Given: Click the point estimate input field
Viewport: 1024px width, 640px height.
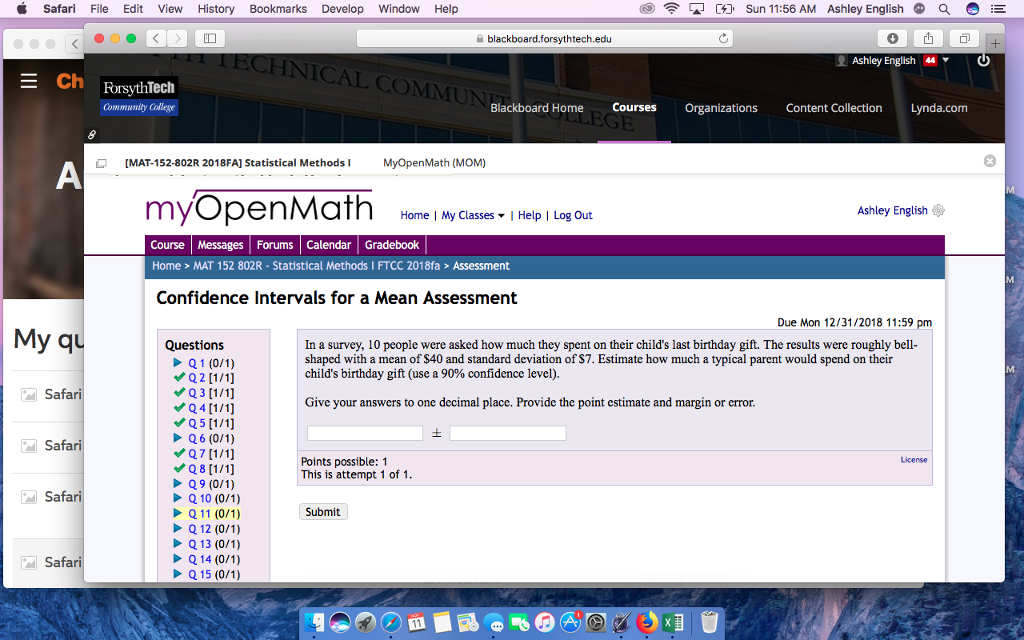Looking at the screenshot, I should tap(364, 433).
